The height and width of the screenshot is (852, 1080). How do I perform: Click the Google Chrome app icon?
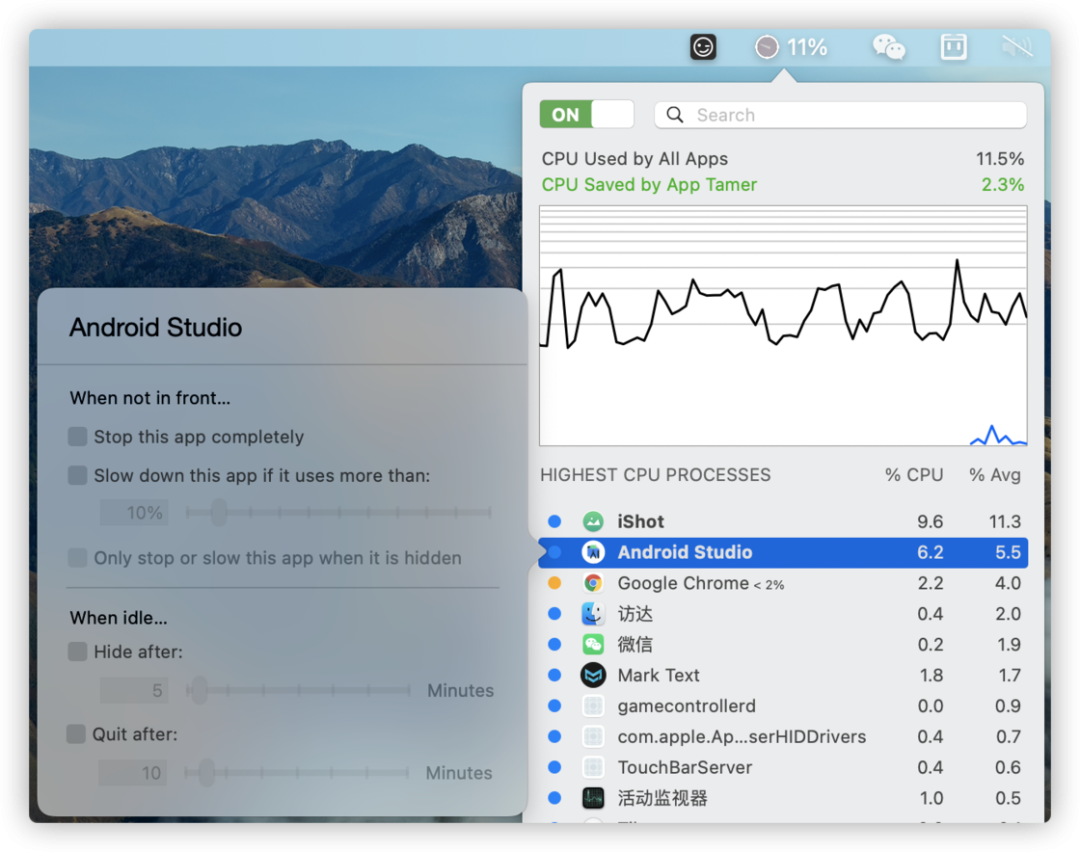pos(593,583)
